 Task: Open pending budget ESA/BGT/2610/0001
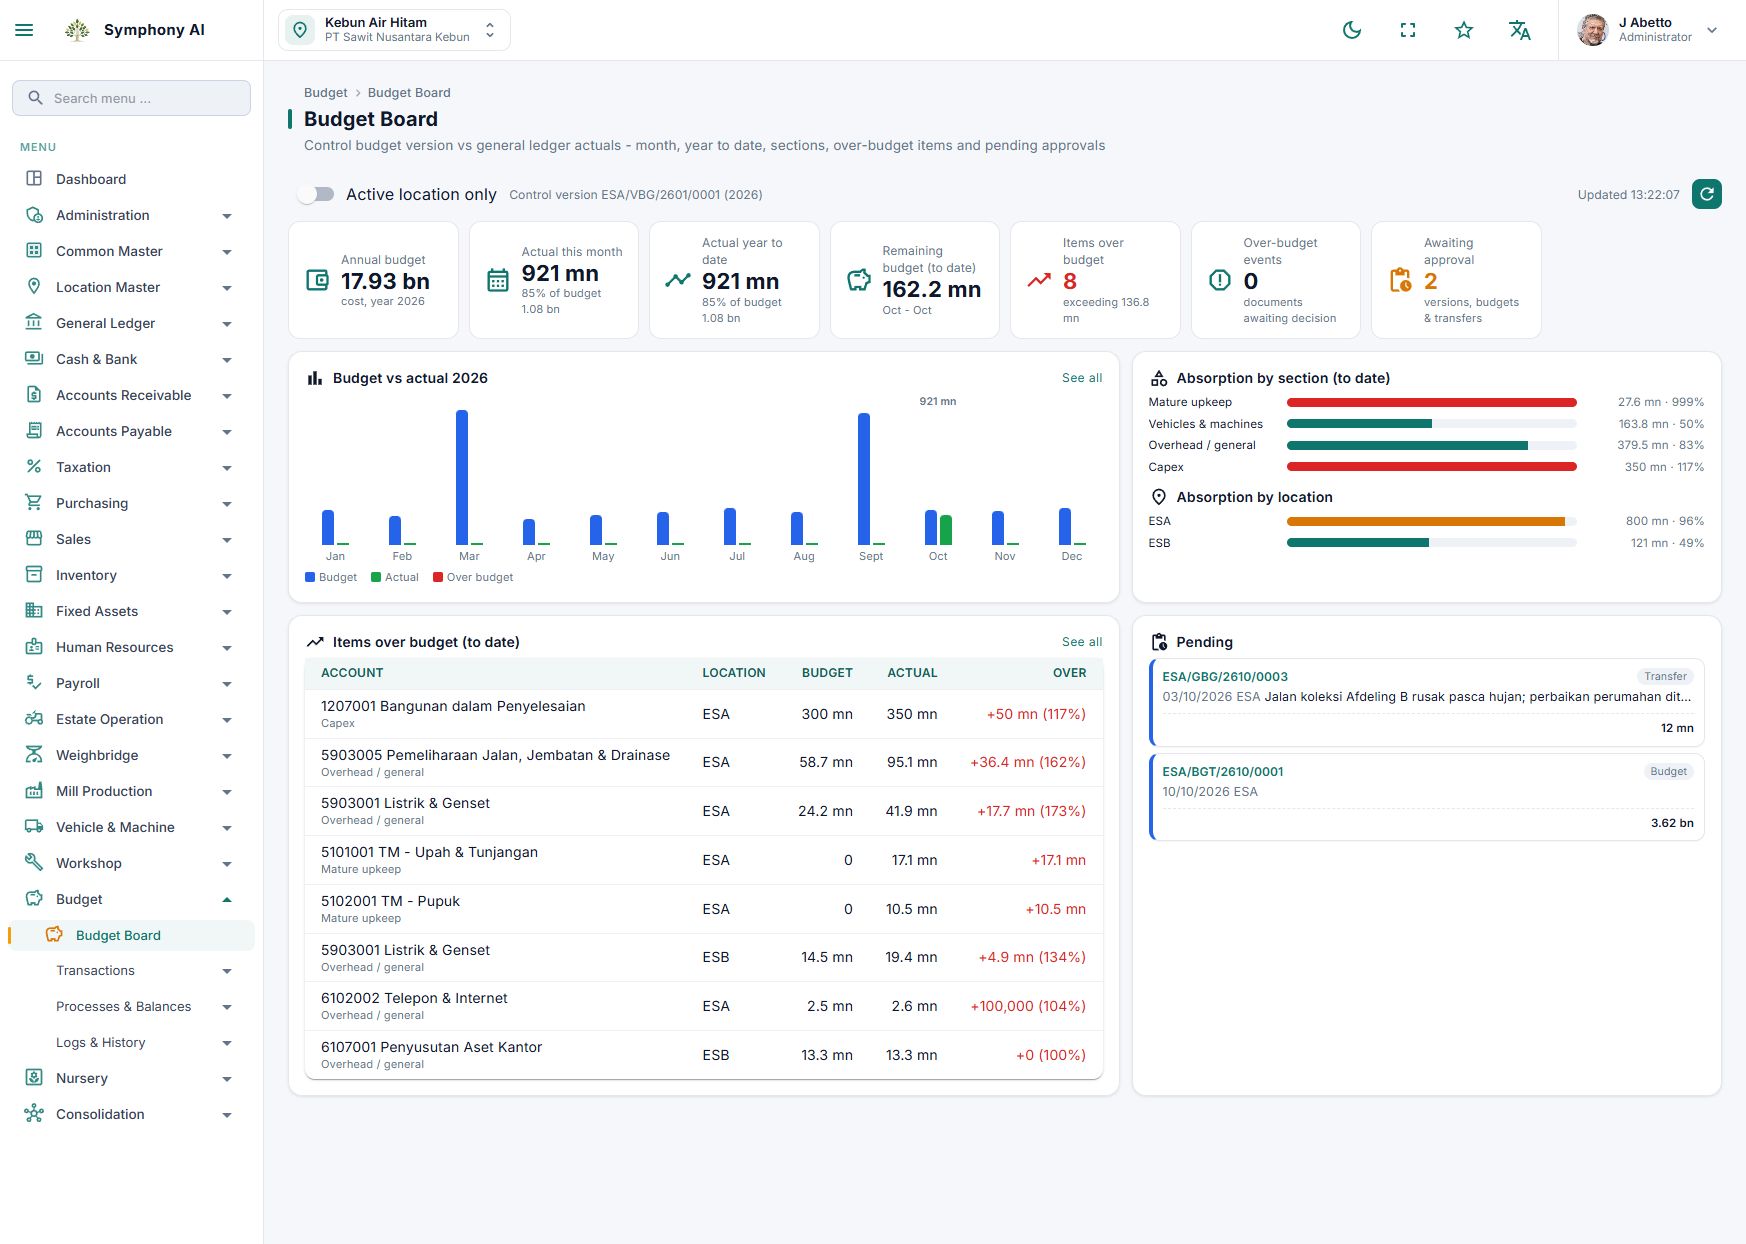[1427, 797]
